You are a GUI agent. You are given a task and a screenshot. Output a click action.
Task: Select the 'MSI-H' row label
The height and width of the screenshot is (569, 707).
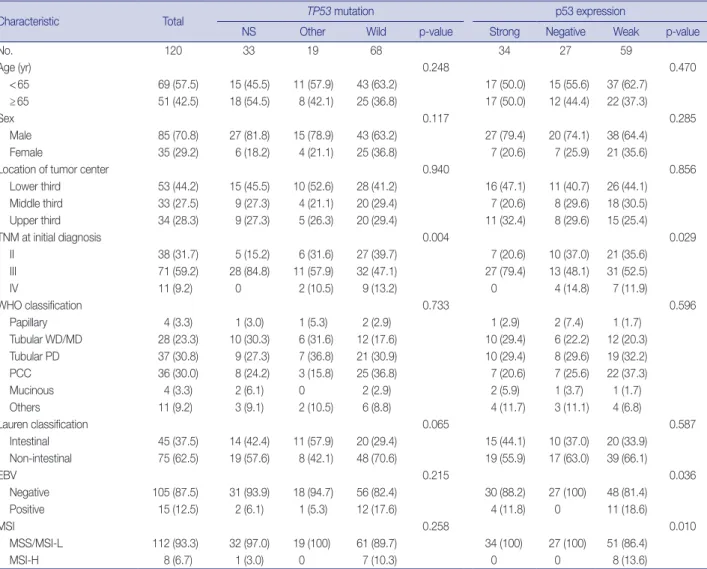[x=23, y=560]
